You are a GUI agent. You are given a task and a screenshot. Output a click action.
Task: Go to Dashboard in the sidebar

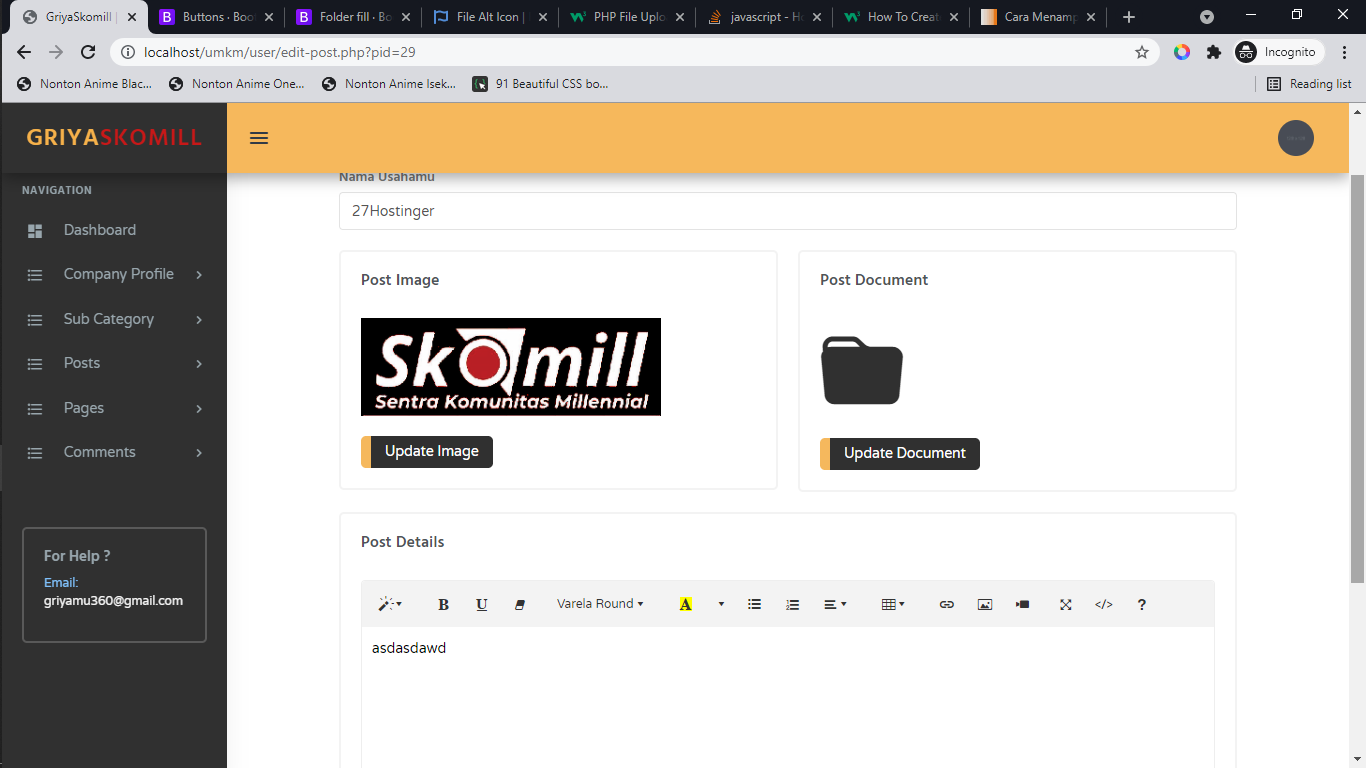coord(99,230)
